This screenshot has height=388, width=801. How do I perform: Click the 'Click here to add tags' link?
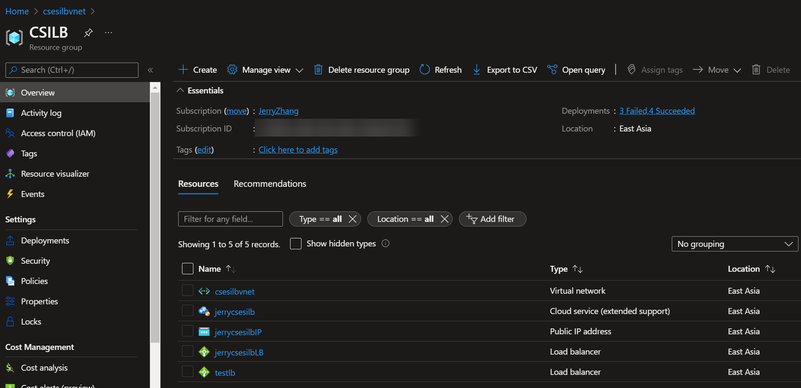[x=298, y=150]
